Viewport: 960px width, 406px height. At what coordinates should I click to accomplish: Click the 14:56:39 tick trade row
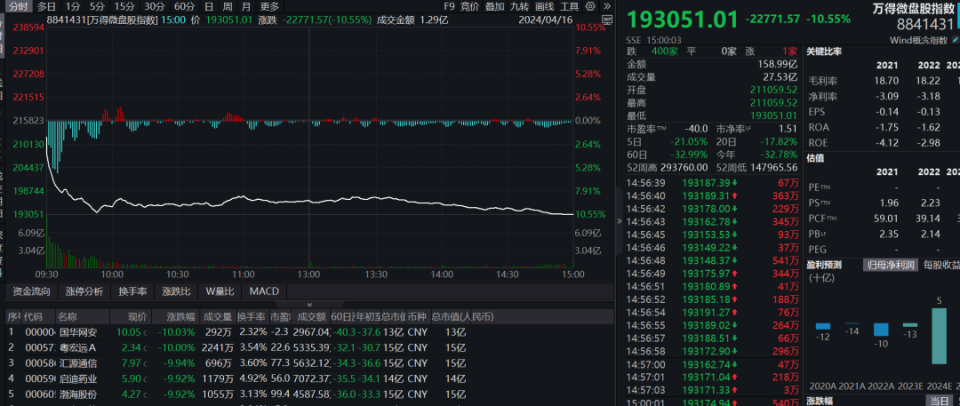click(x=713, y=182)
